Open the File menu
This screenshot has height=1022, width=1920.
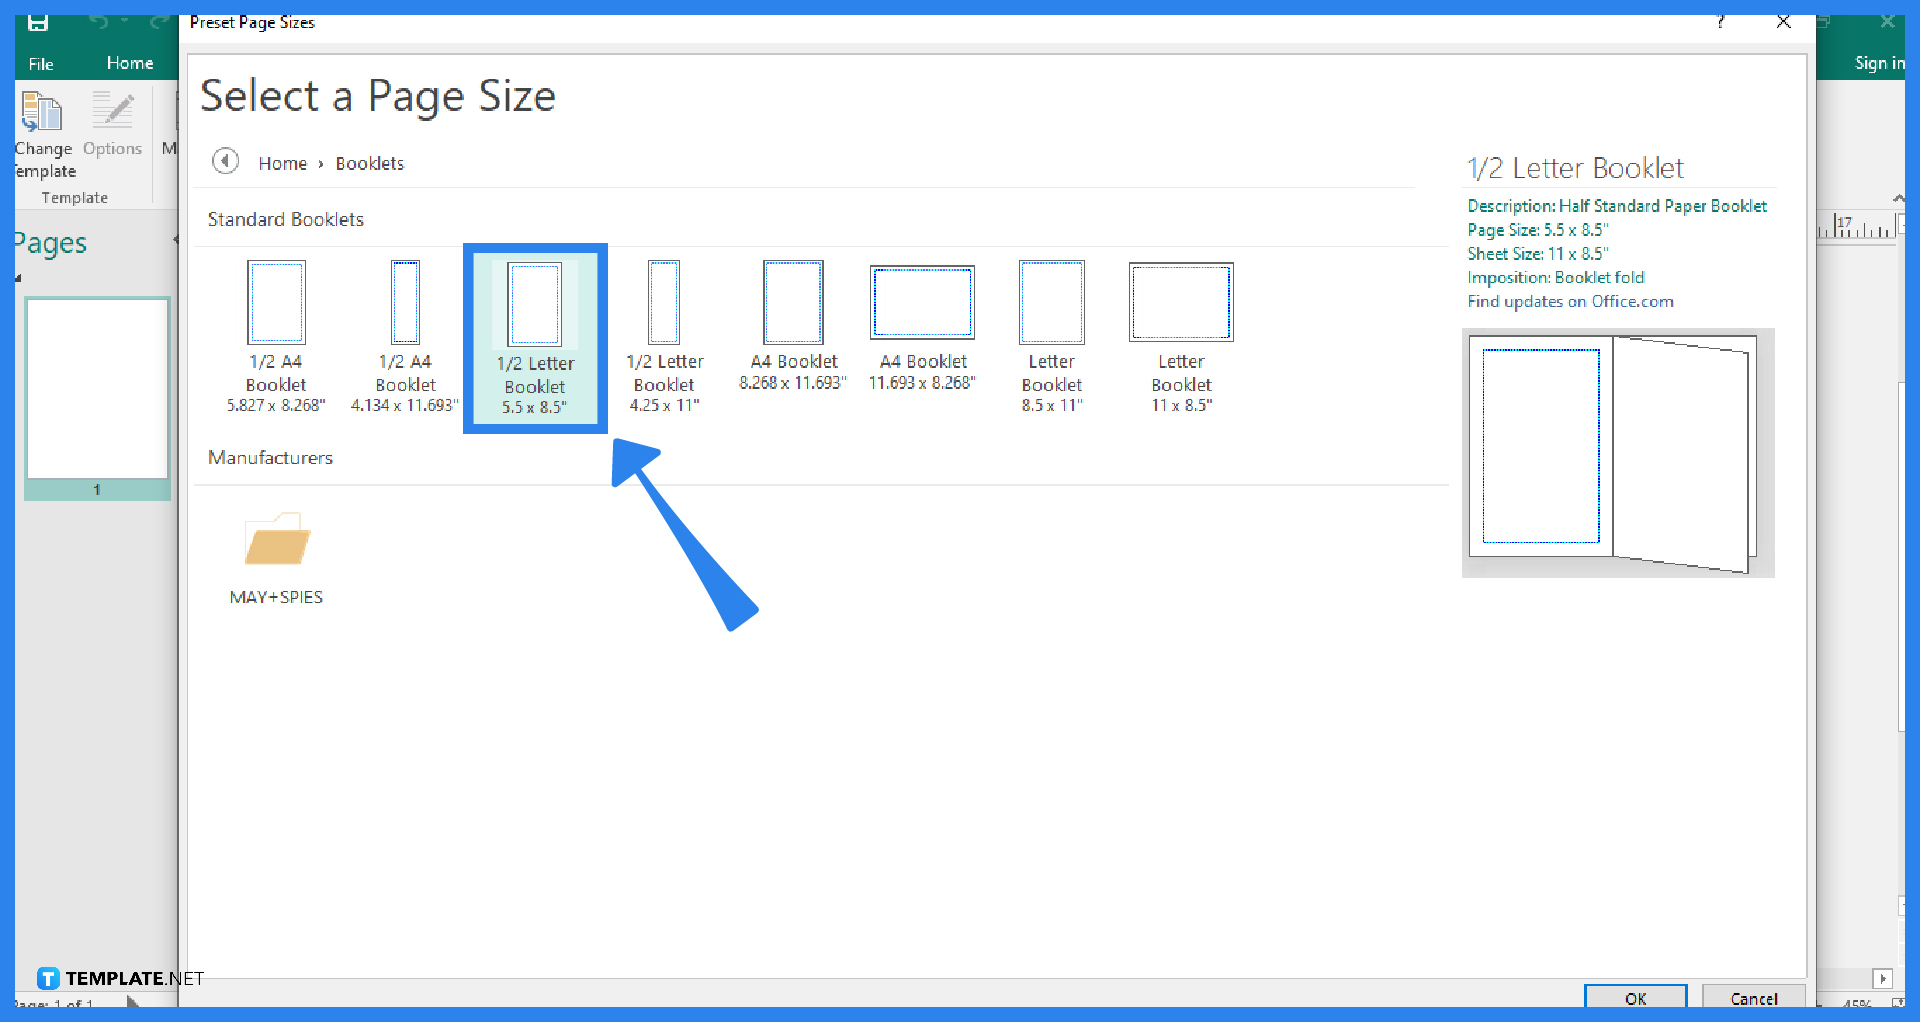[39, 63]
